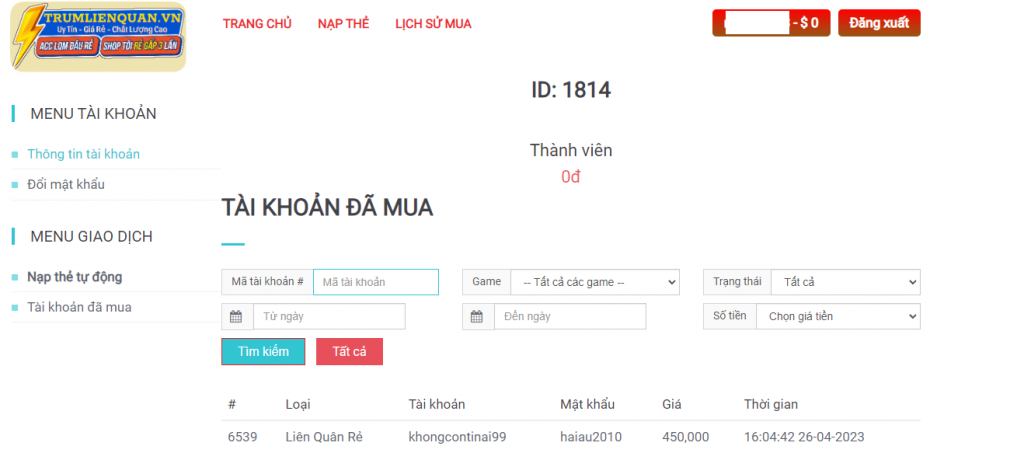Image resolution: width=1024 pixels, height=467 pixels.
Task: Select Tài khoản đã mua sidebar link
Action: coord(79,307)
